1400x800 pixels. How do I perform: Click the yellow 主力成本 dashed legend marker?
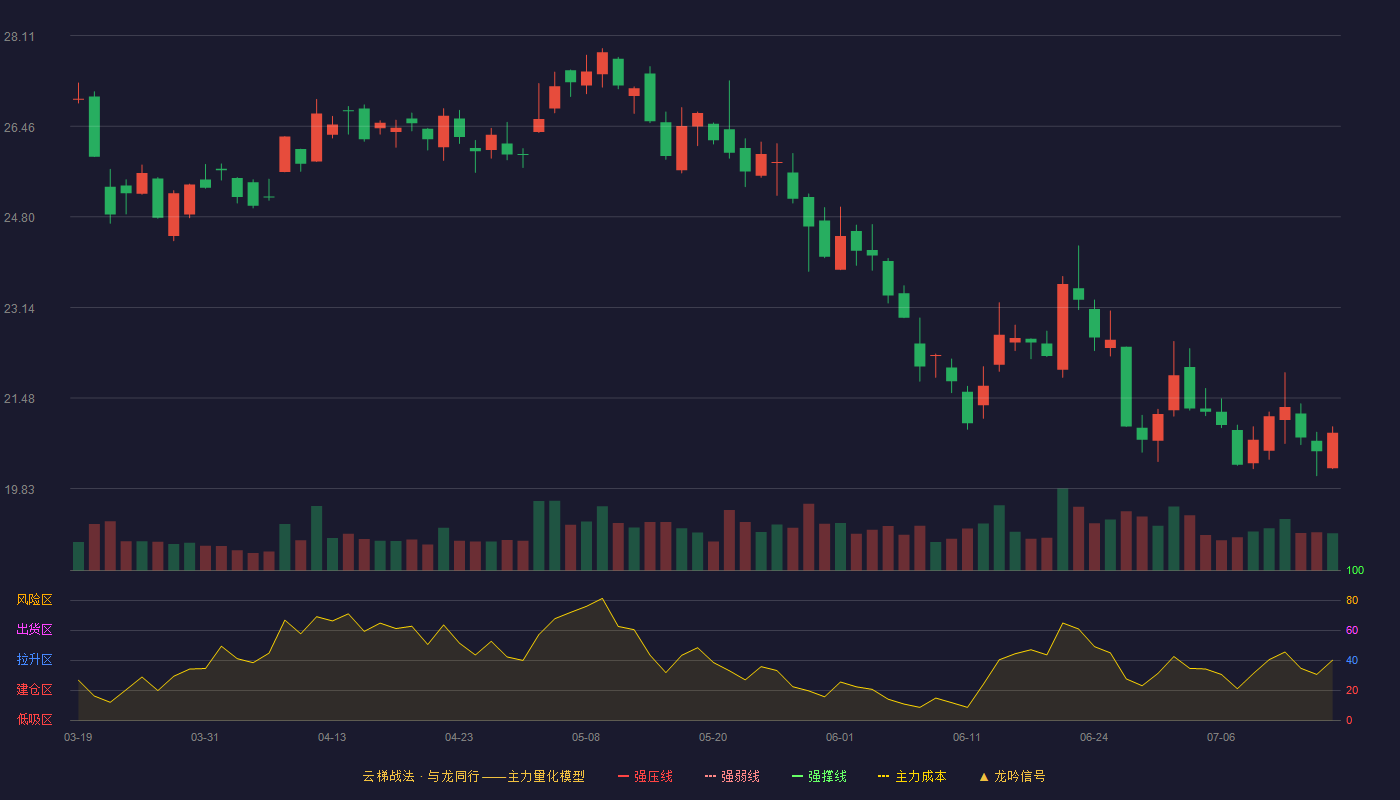click(883, 776)
